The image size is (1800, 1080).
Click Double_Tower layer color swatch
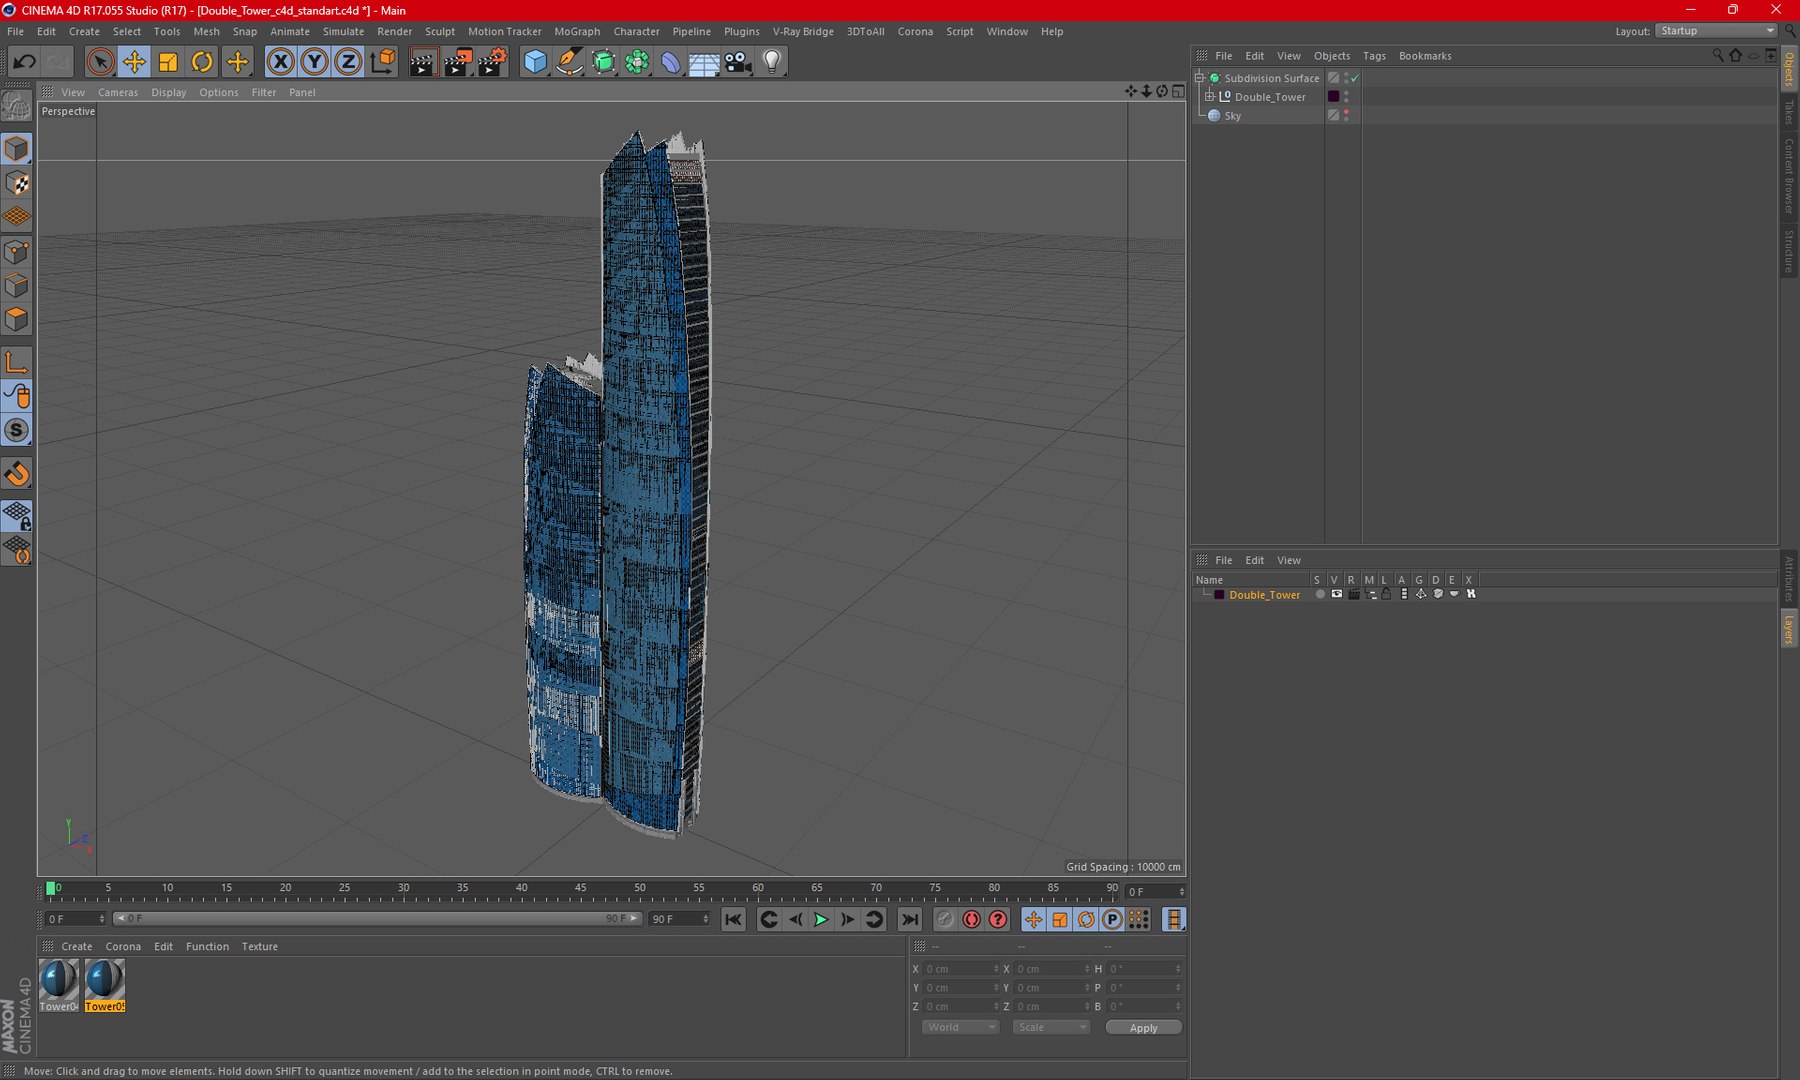(x=1219, y=595)
